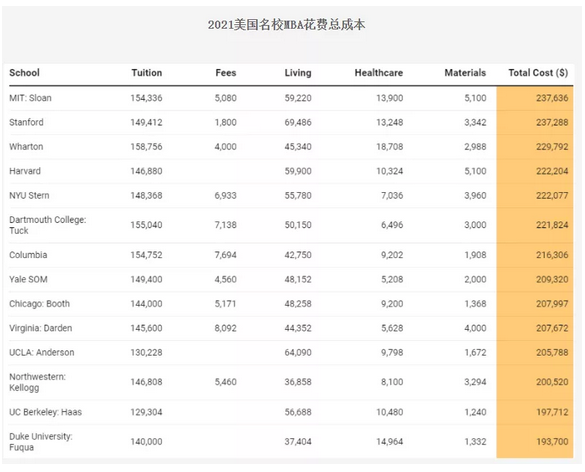
Task: Click the Tuition column header
Action: coord(147,73)
